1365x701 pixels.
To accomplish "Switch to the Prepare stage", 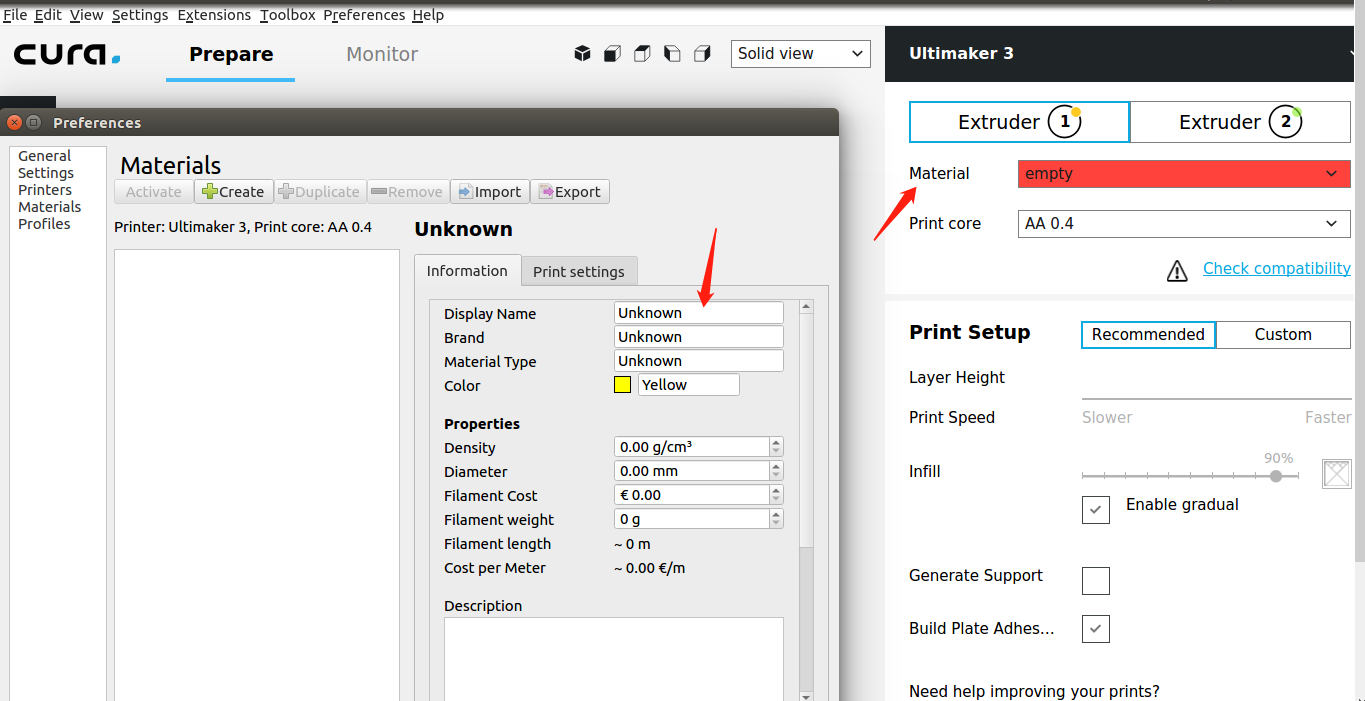I will pyautogui.click(x=231, y=55).
